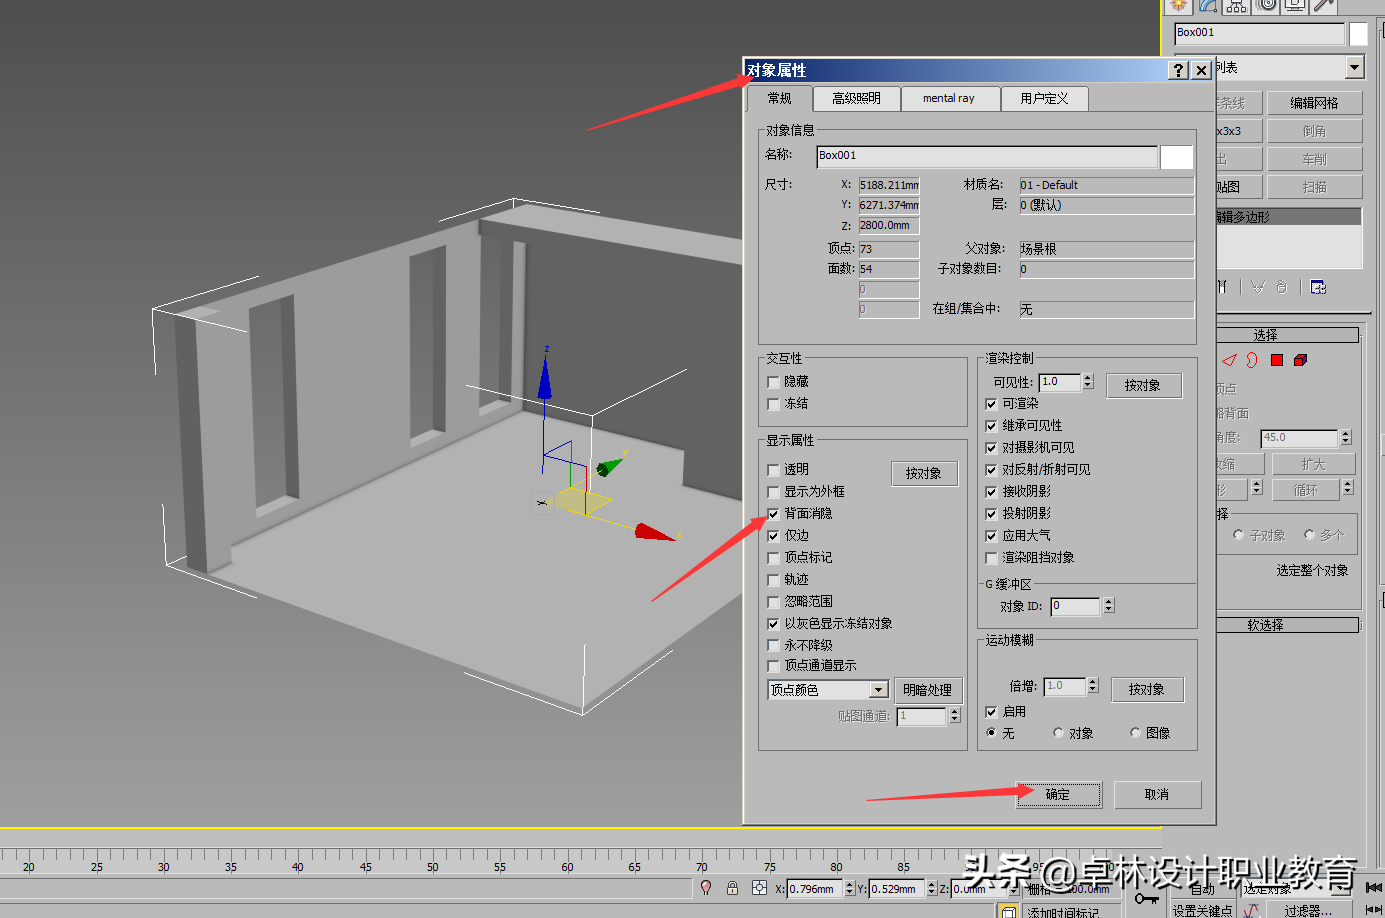Select 编辑多边形 in the modifier stack
This screenshot has height=918, width=1385.
[x=1288, y=217]
